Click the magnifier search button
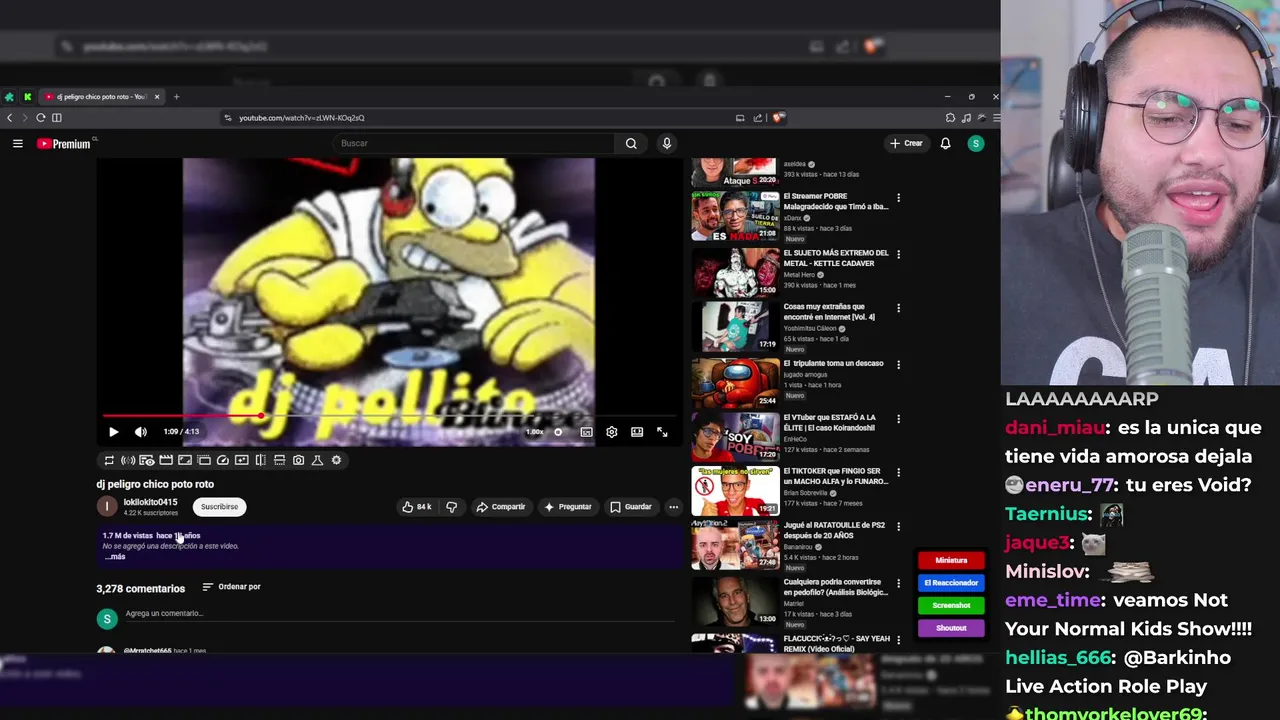Screen dimensions: 1280x720 coord(631,143)
